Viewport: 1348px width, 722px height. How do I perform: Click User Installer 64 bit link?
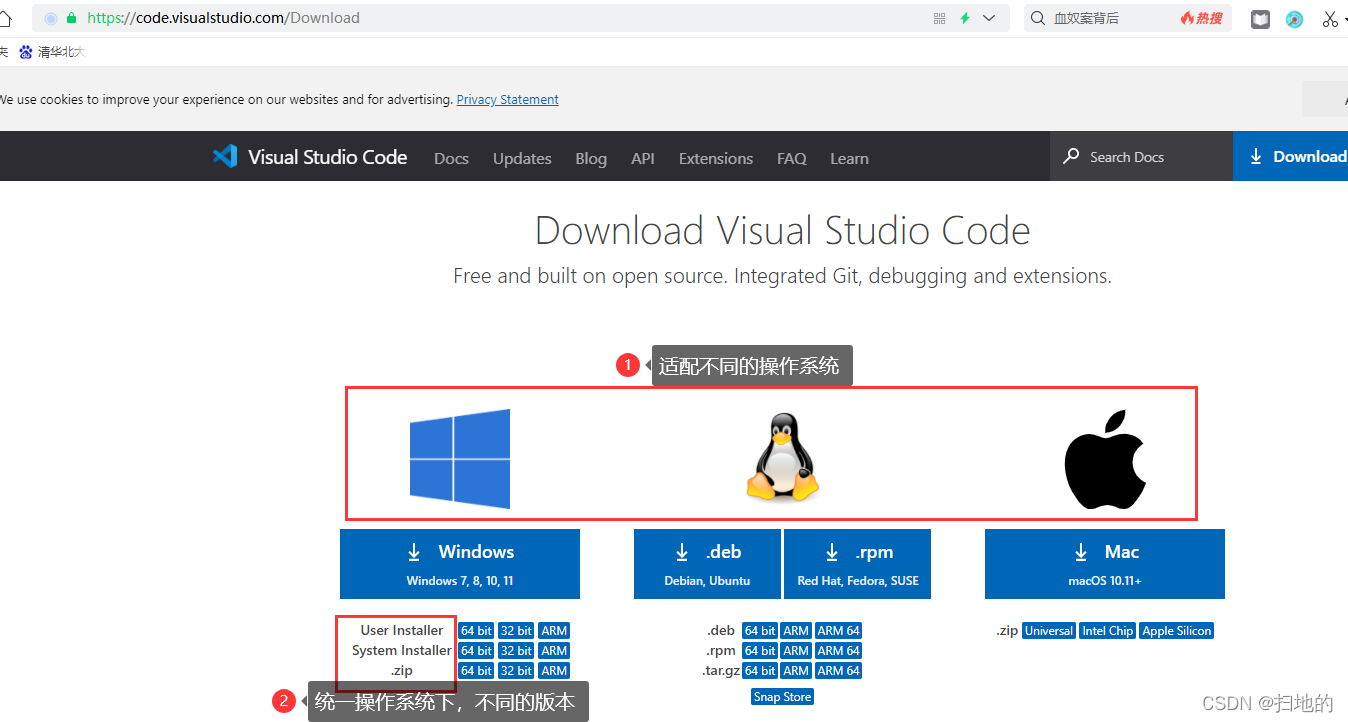point(476,631)
